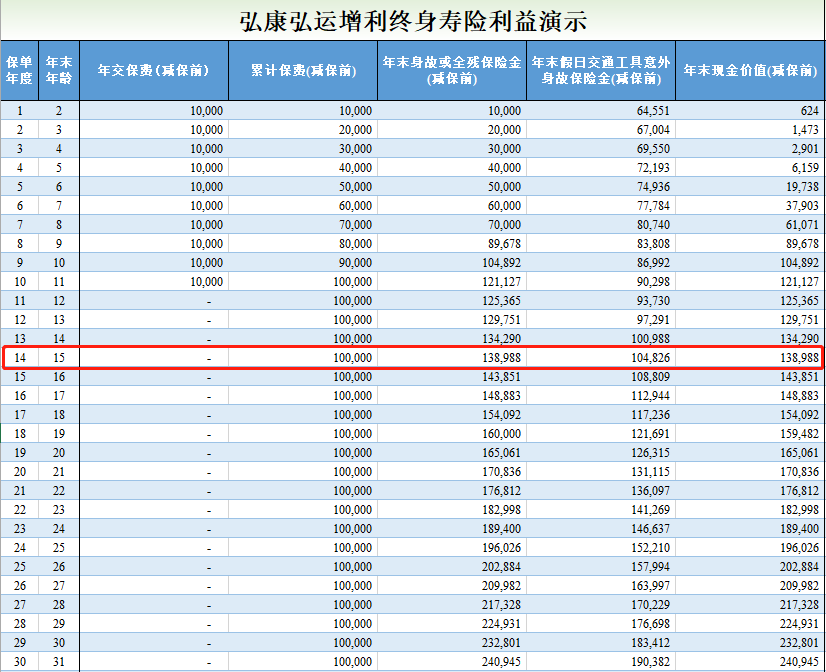Select cash value cell 624

[750, 111]
